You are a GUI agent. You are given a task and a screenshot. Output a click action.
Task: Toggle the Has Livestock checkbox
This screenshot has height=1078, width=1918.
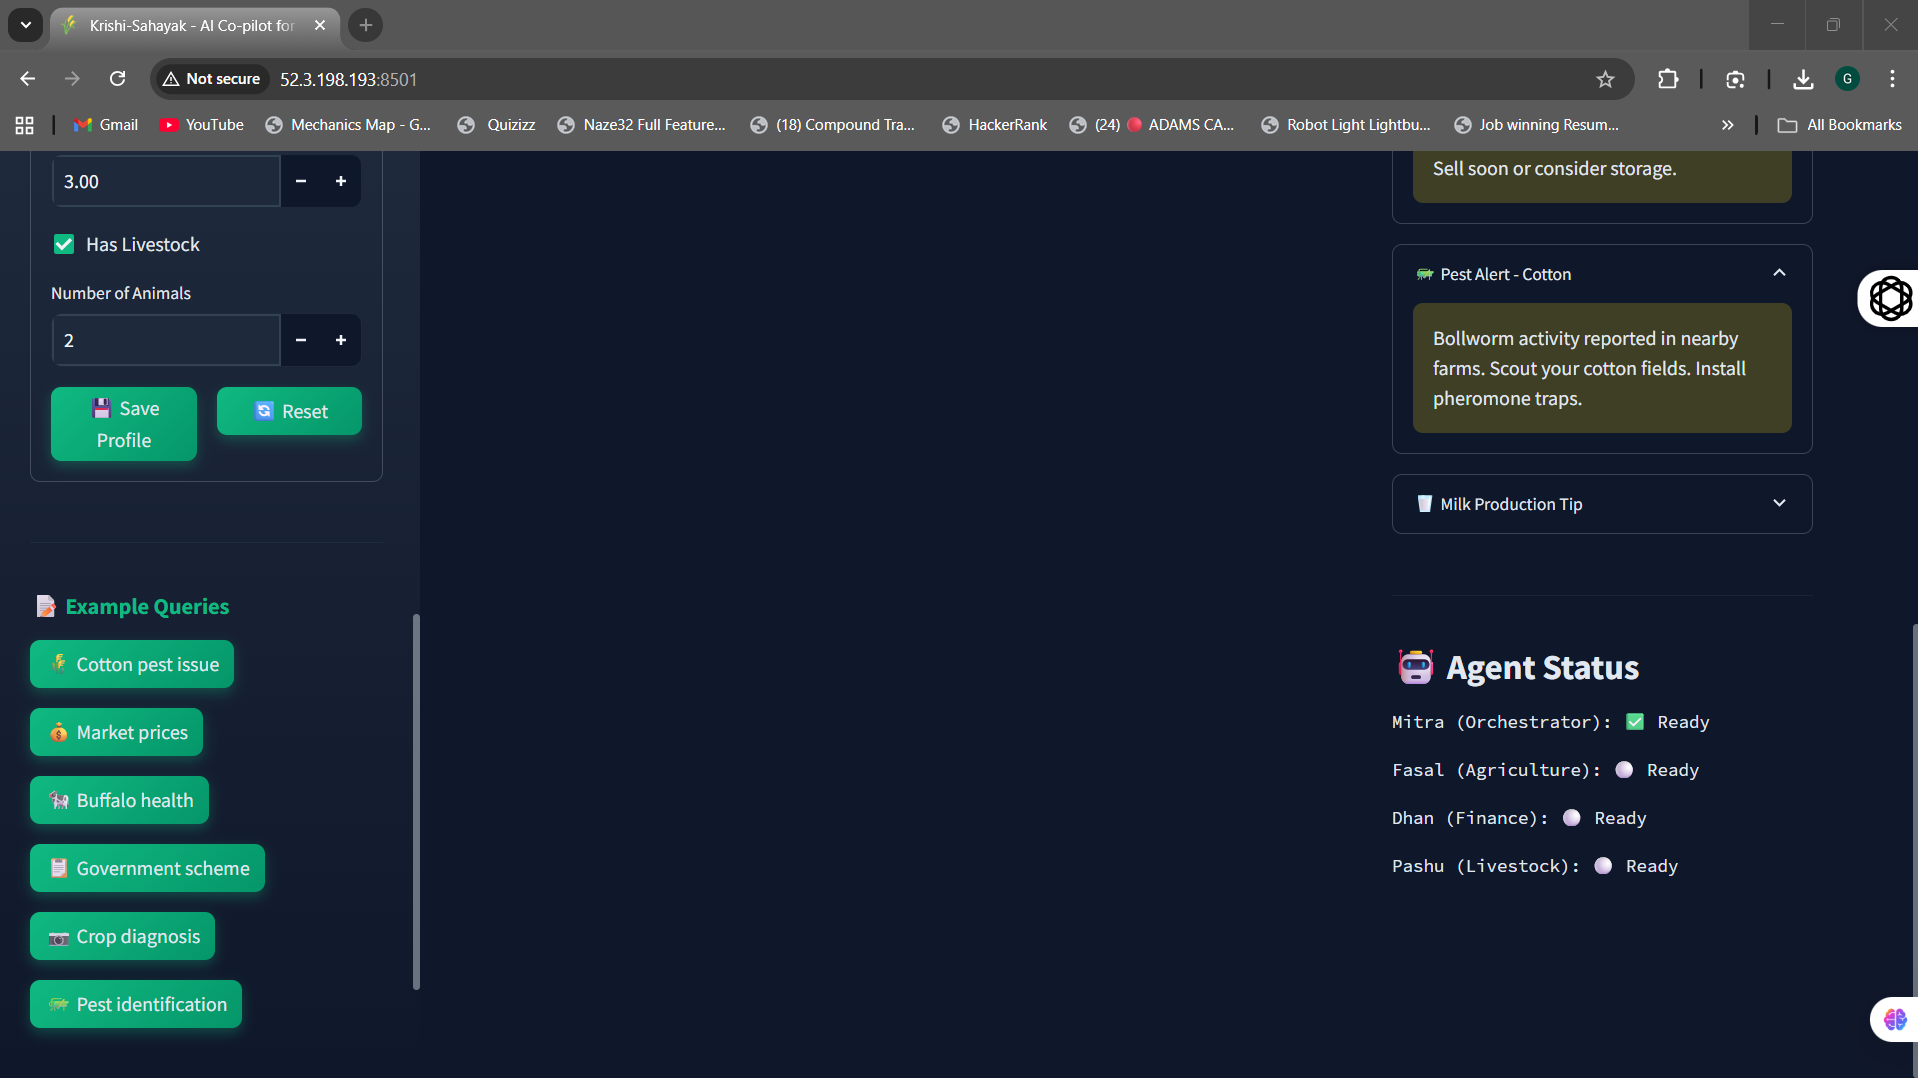tap(64, 244)
